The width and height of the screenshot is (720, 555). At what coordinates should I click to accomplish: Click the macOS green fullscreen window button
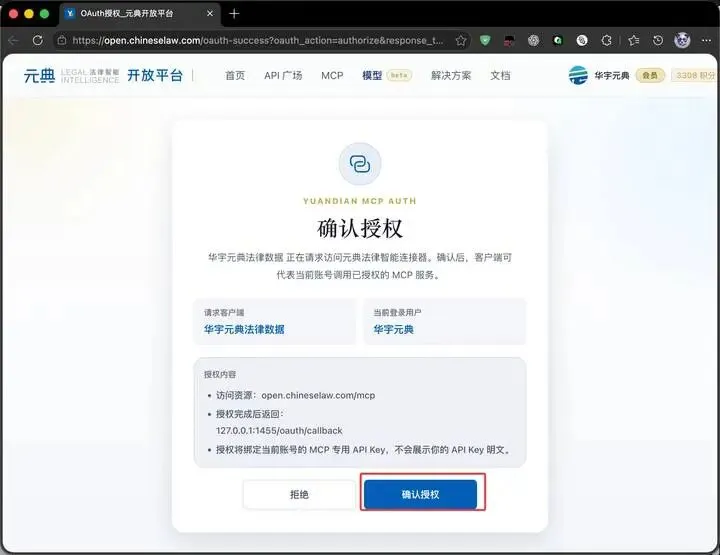(x=45, y=14)
